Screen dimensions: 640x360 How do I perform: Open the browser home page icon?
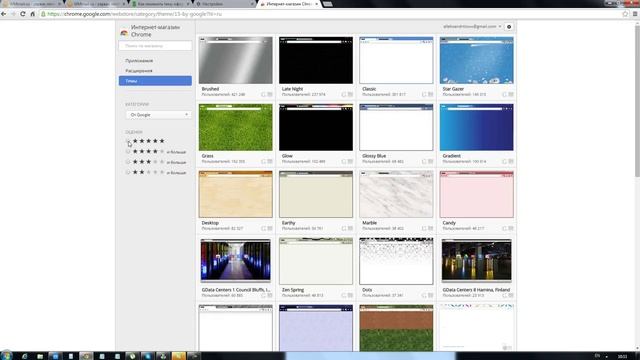click(33, 14)
